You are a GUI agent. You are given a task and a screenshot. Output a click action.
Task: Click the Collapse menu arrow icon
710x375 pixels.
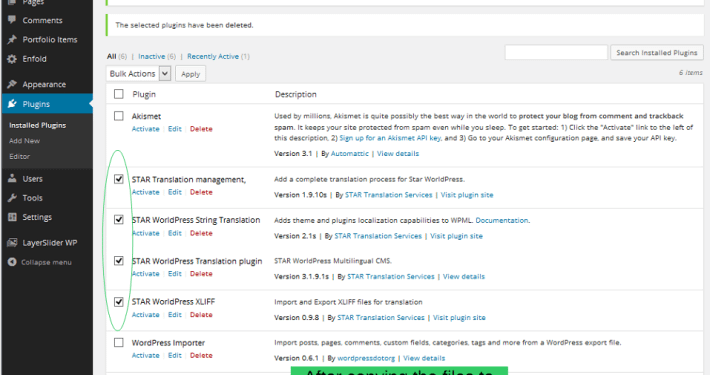coord(12,262)
